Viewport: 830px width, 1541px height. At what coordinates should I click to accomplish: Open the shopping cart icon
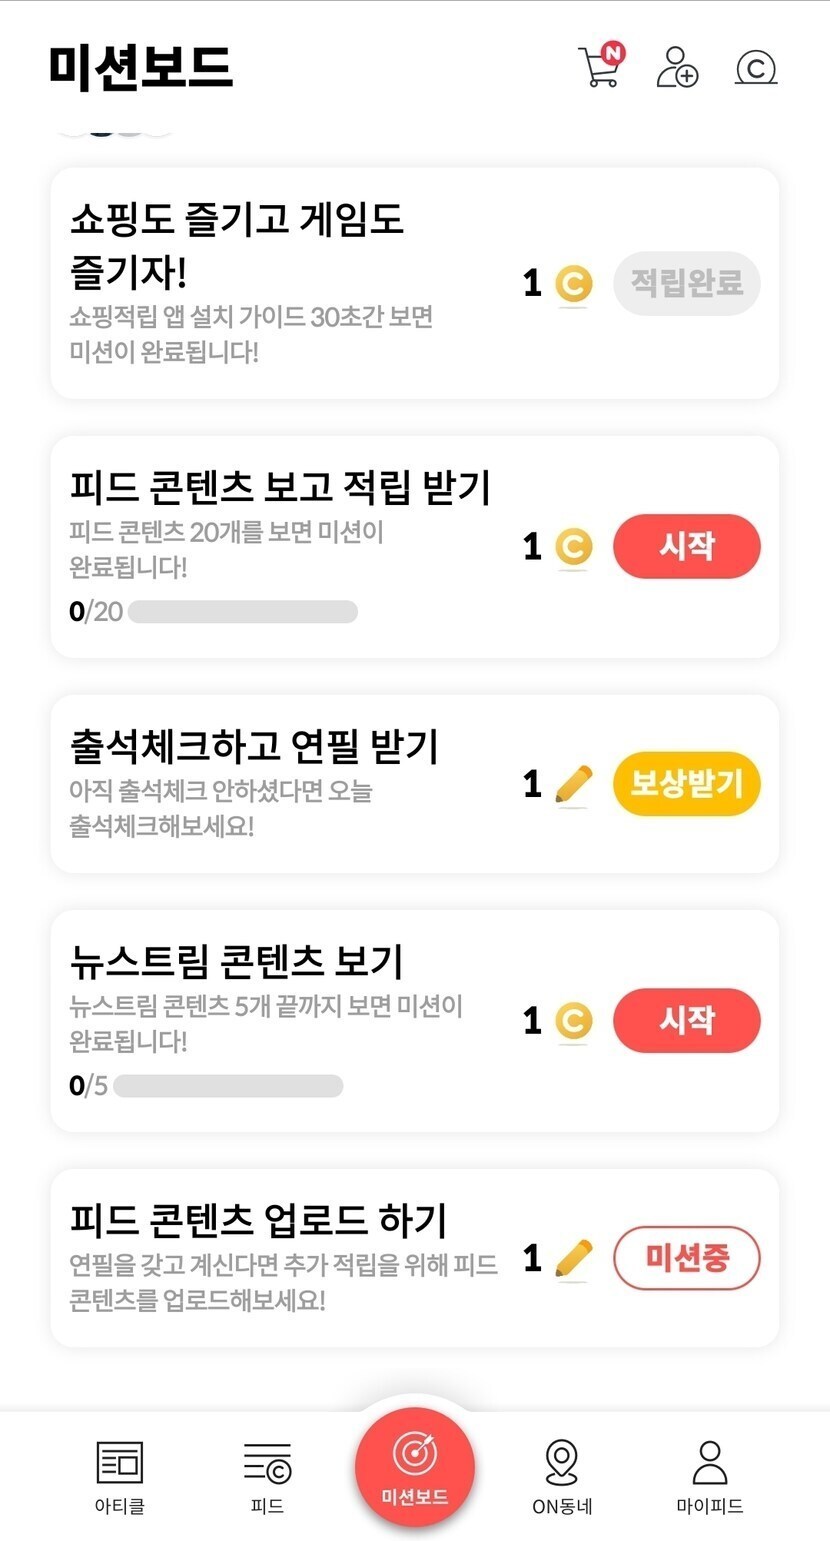click(600, 67)
